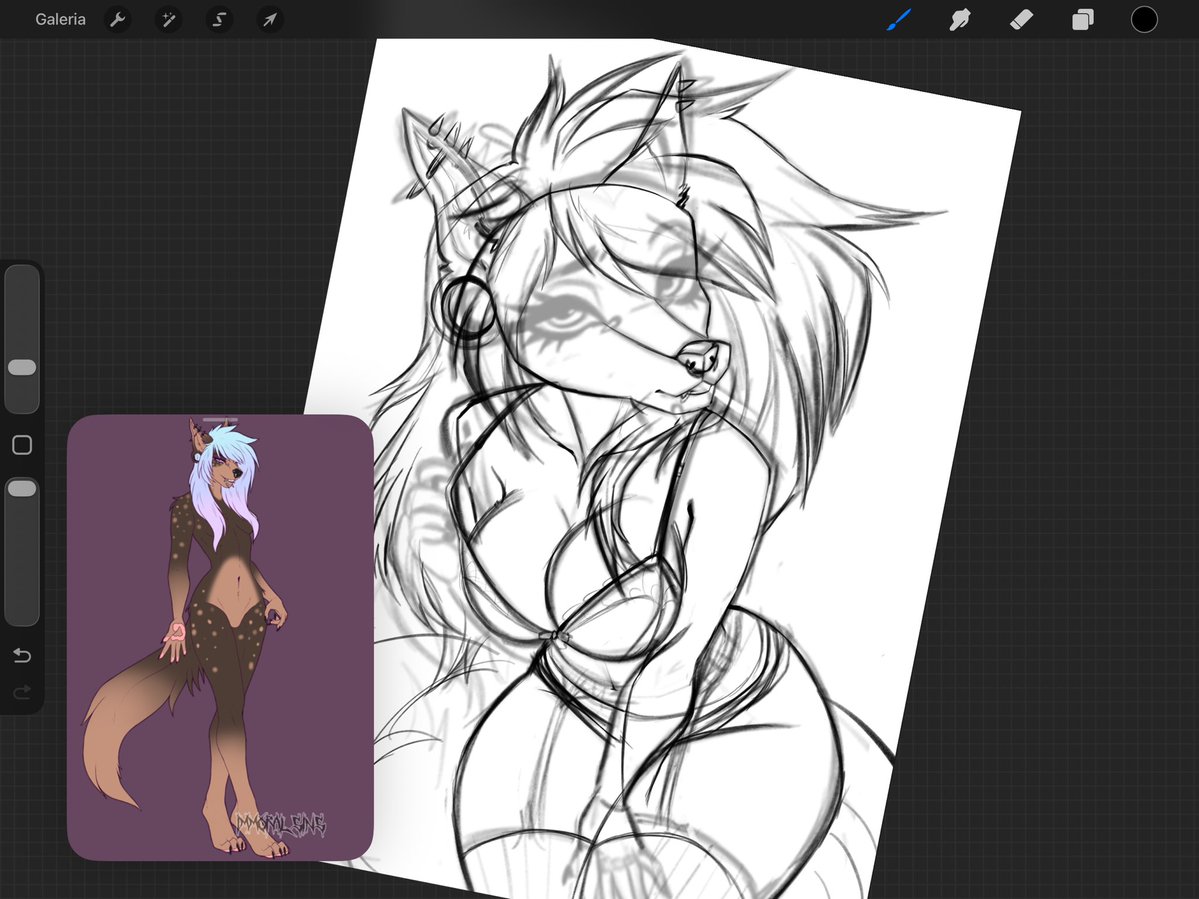The width and height of the screenshot is (1199, 899).
Task: Open the black color picker
Action: [1144, 19]
